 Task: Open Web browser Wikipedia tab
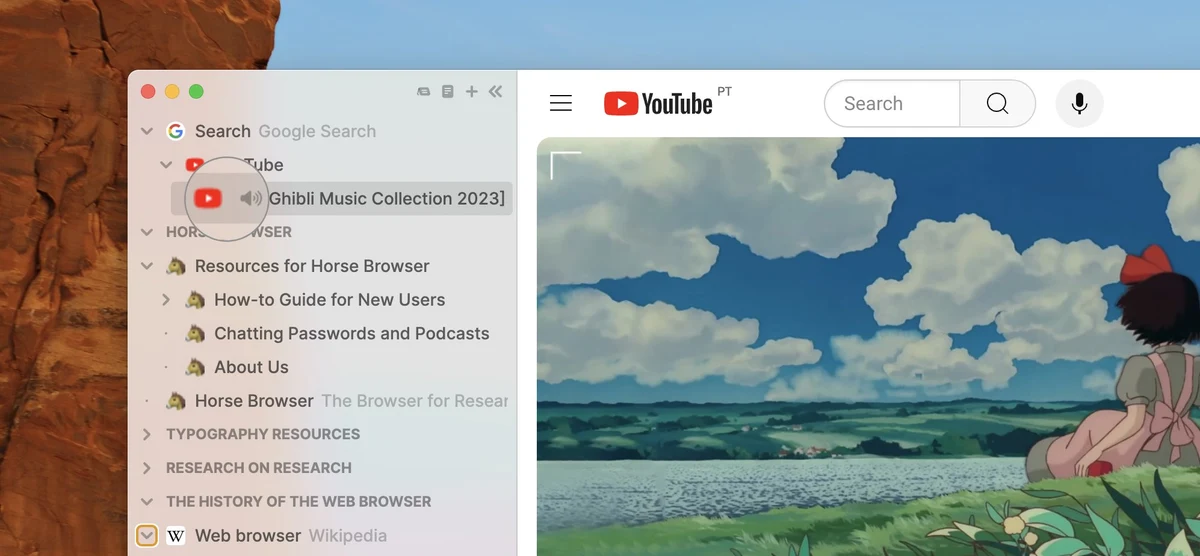coord(291,536)
